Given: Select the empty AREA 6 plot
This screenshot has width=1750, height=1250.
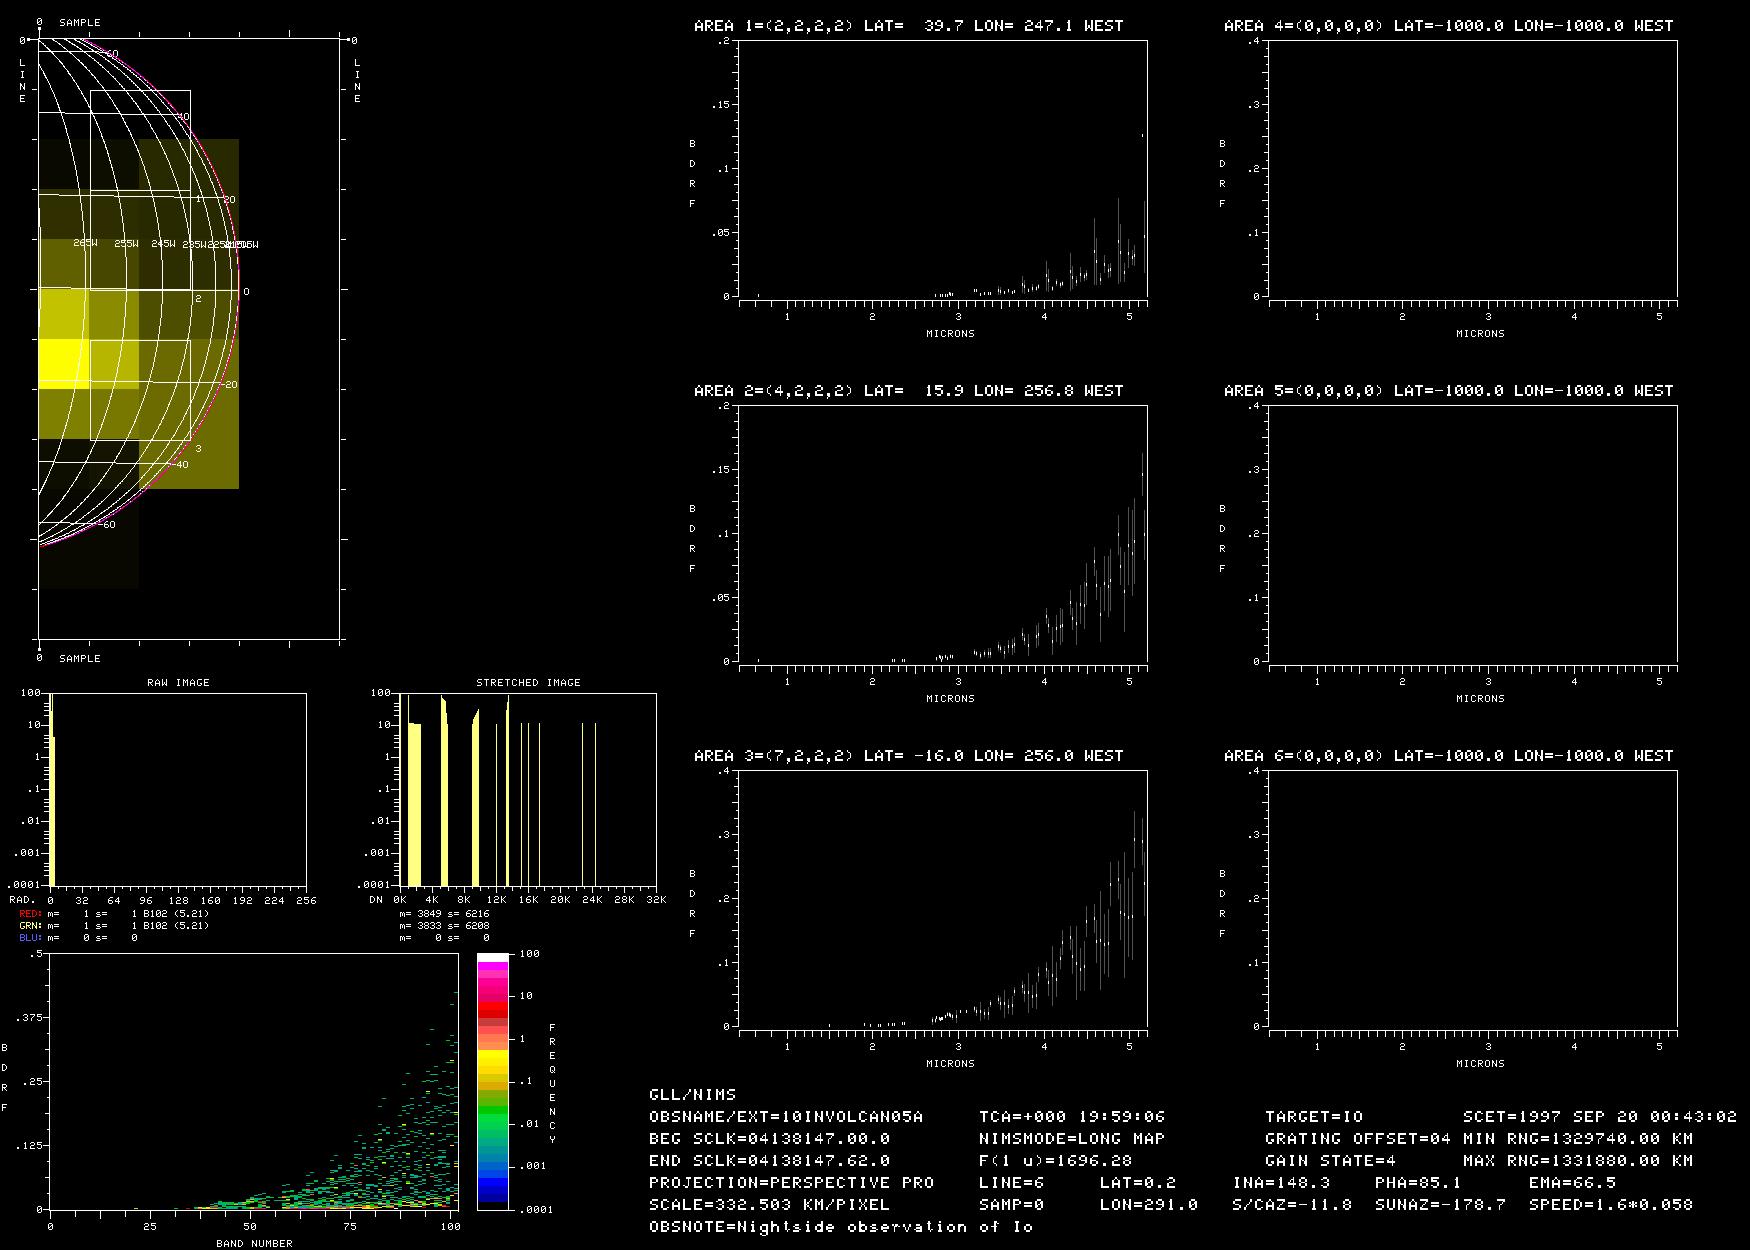Looking at the screenshot, I should 1472,898.
